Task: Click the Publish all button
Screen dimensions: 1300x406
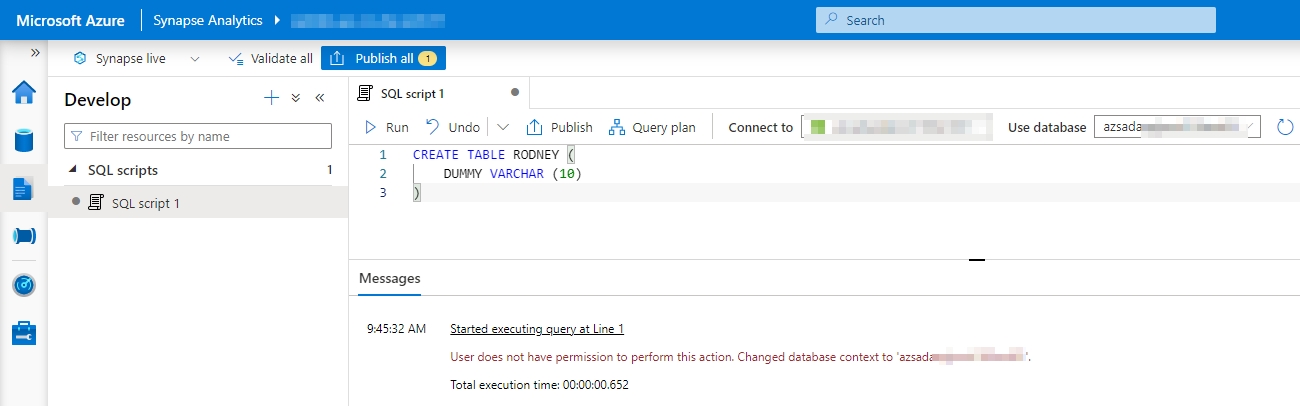Action: [383, 59]
